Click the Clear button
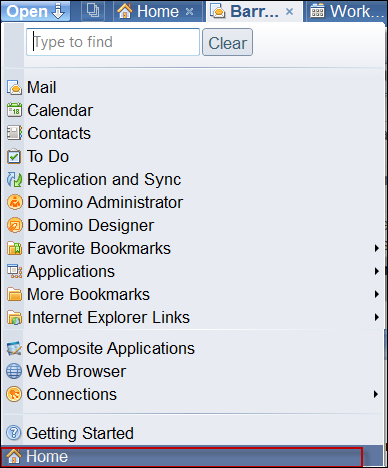Image resolution: width=388 pixels, height=468 pixels. click(x=228, y=42)
